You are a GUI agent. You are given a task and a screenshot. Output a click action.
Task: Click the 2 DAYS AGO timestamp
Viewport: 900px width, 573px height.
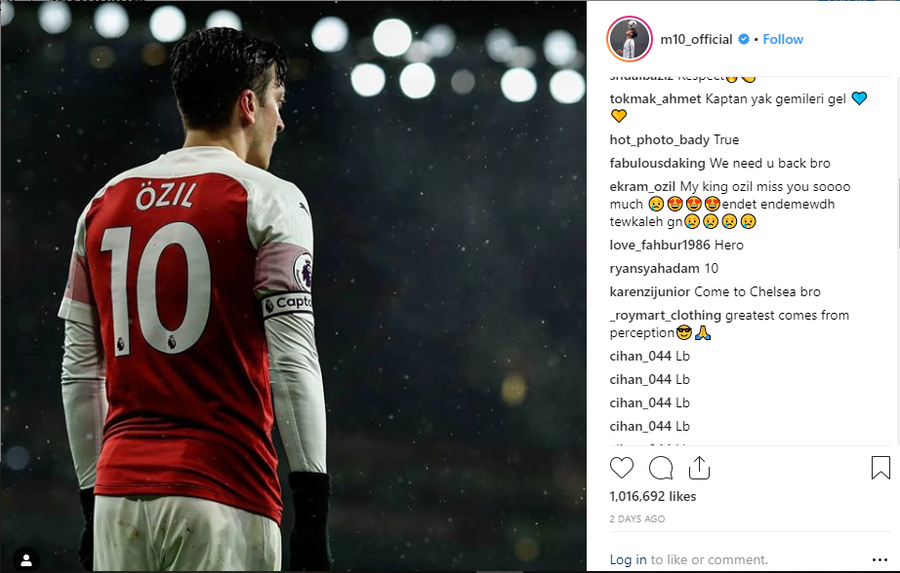[637, 519]
